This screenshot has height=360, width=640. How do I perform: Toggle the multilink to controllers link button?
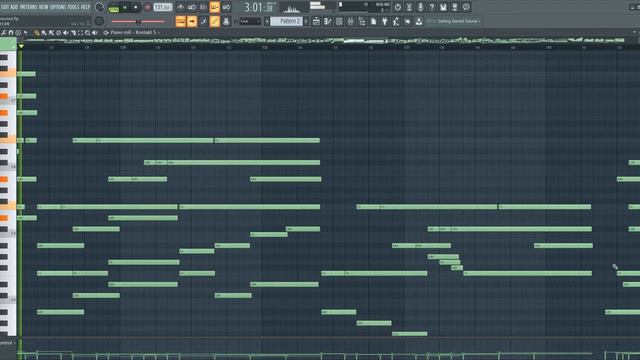click(214, 21)
